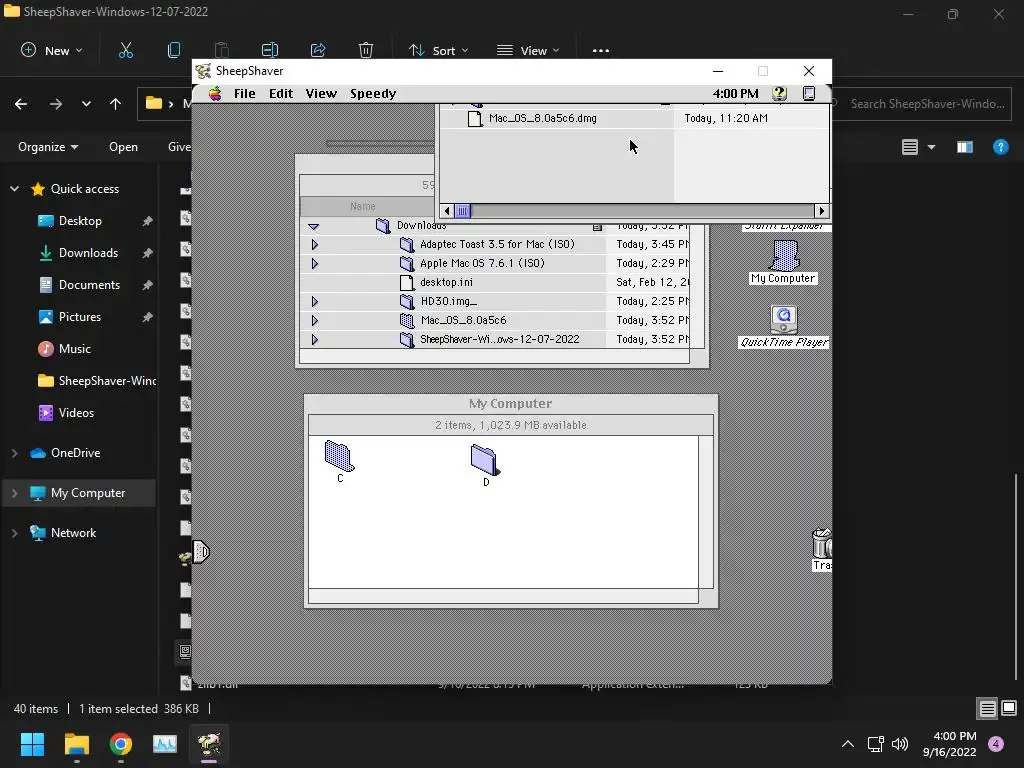Select the Apple Mac OS 7.6.1 folder icon
Image resolution: width=1024 pixels, height=768 pixels.
(x=407, y=264)
